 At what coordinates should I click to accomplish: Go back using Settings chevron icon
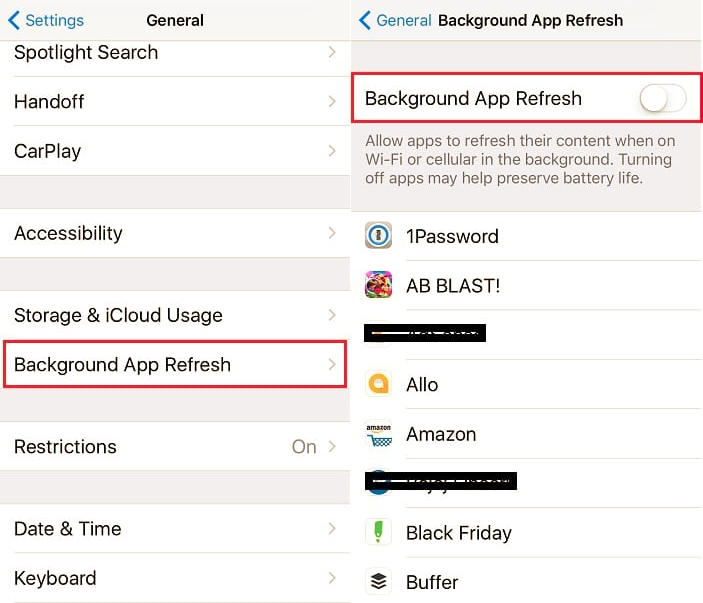(14, 20)
